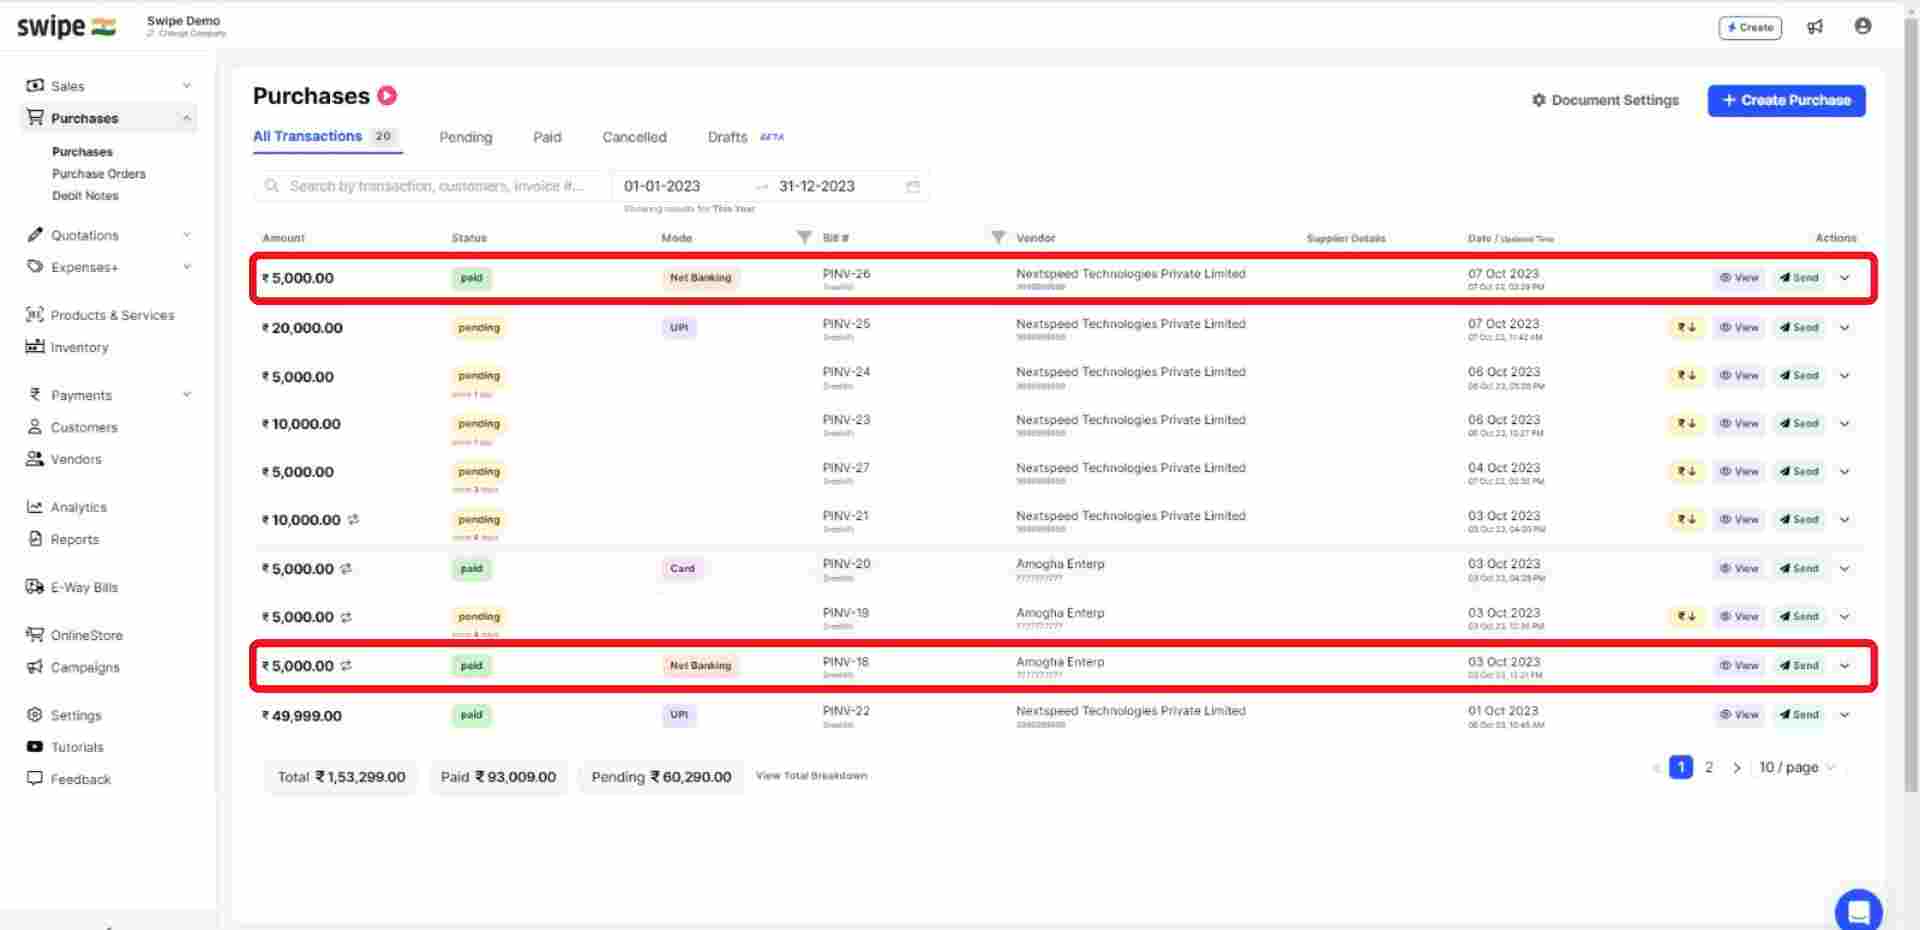Image resolution: width=1920 pixels, height=930 pixels.
Task: Click the Feedback chat icon
Action: point(35,778)
